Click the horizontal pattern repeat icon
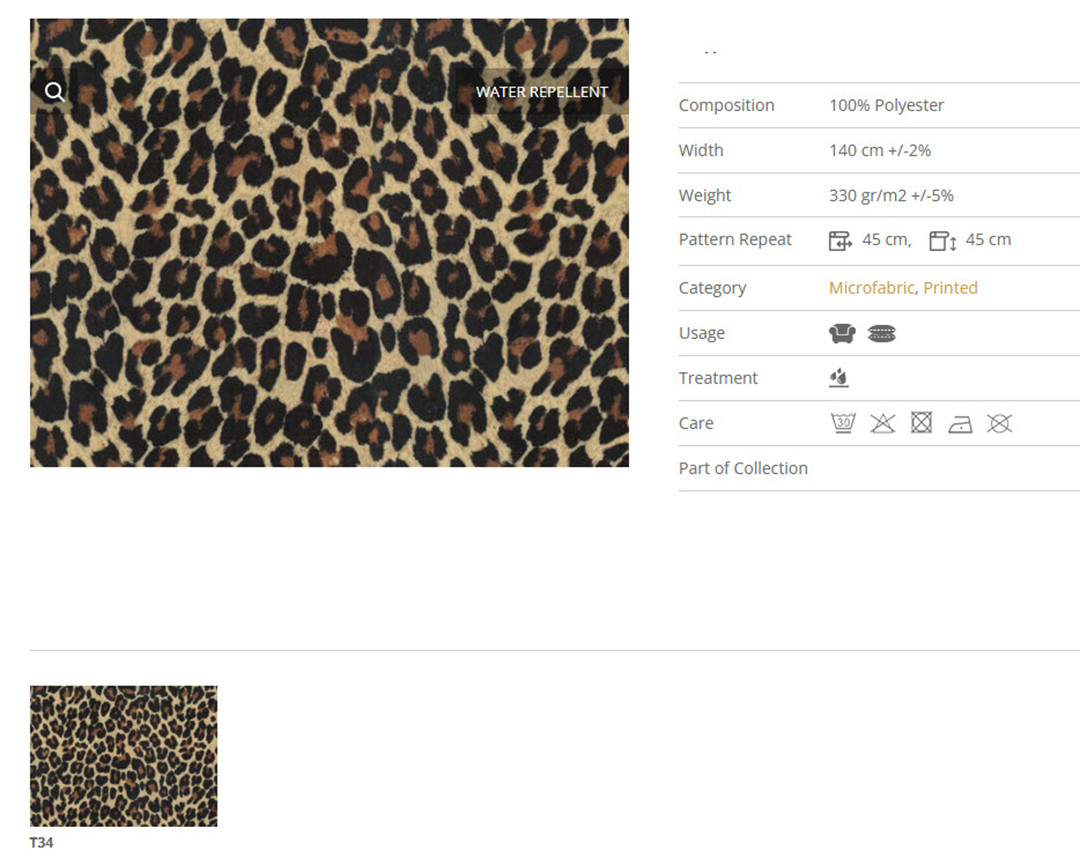This screenshot has width=1080, height=858. coord(840,241)
